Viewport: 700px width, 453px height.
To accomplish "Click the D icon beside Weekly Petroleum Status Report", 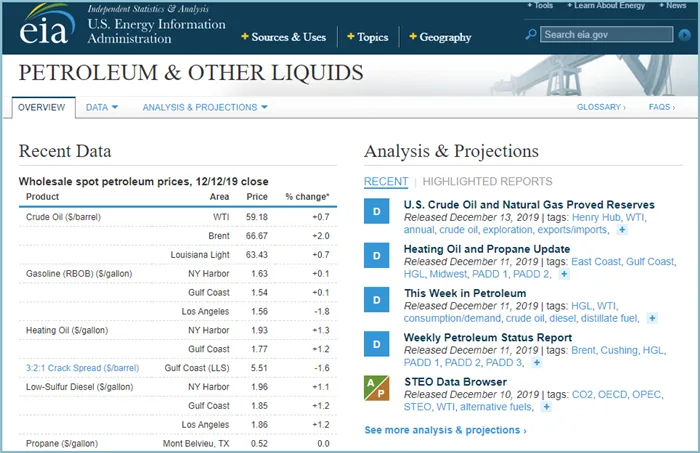I will click(x=376, y=346).
